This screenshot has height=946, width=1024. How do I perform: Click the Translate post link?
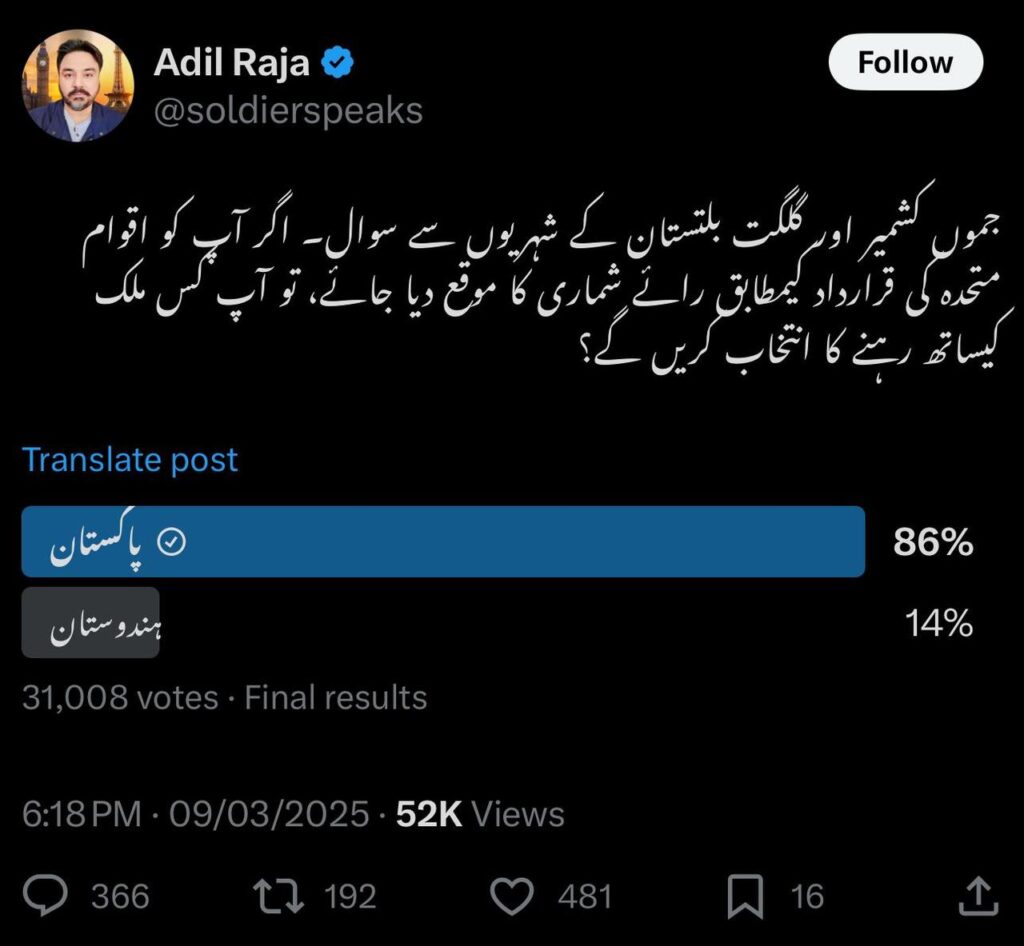point(130,460)
